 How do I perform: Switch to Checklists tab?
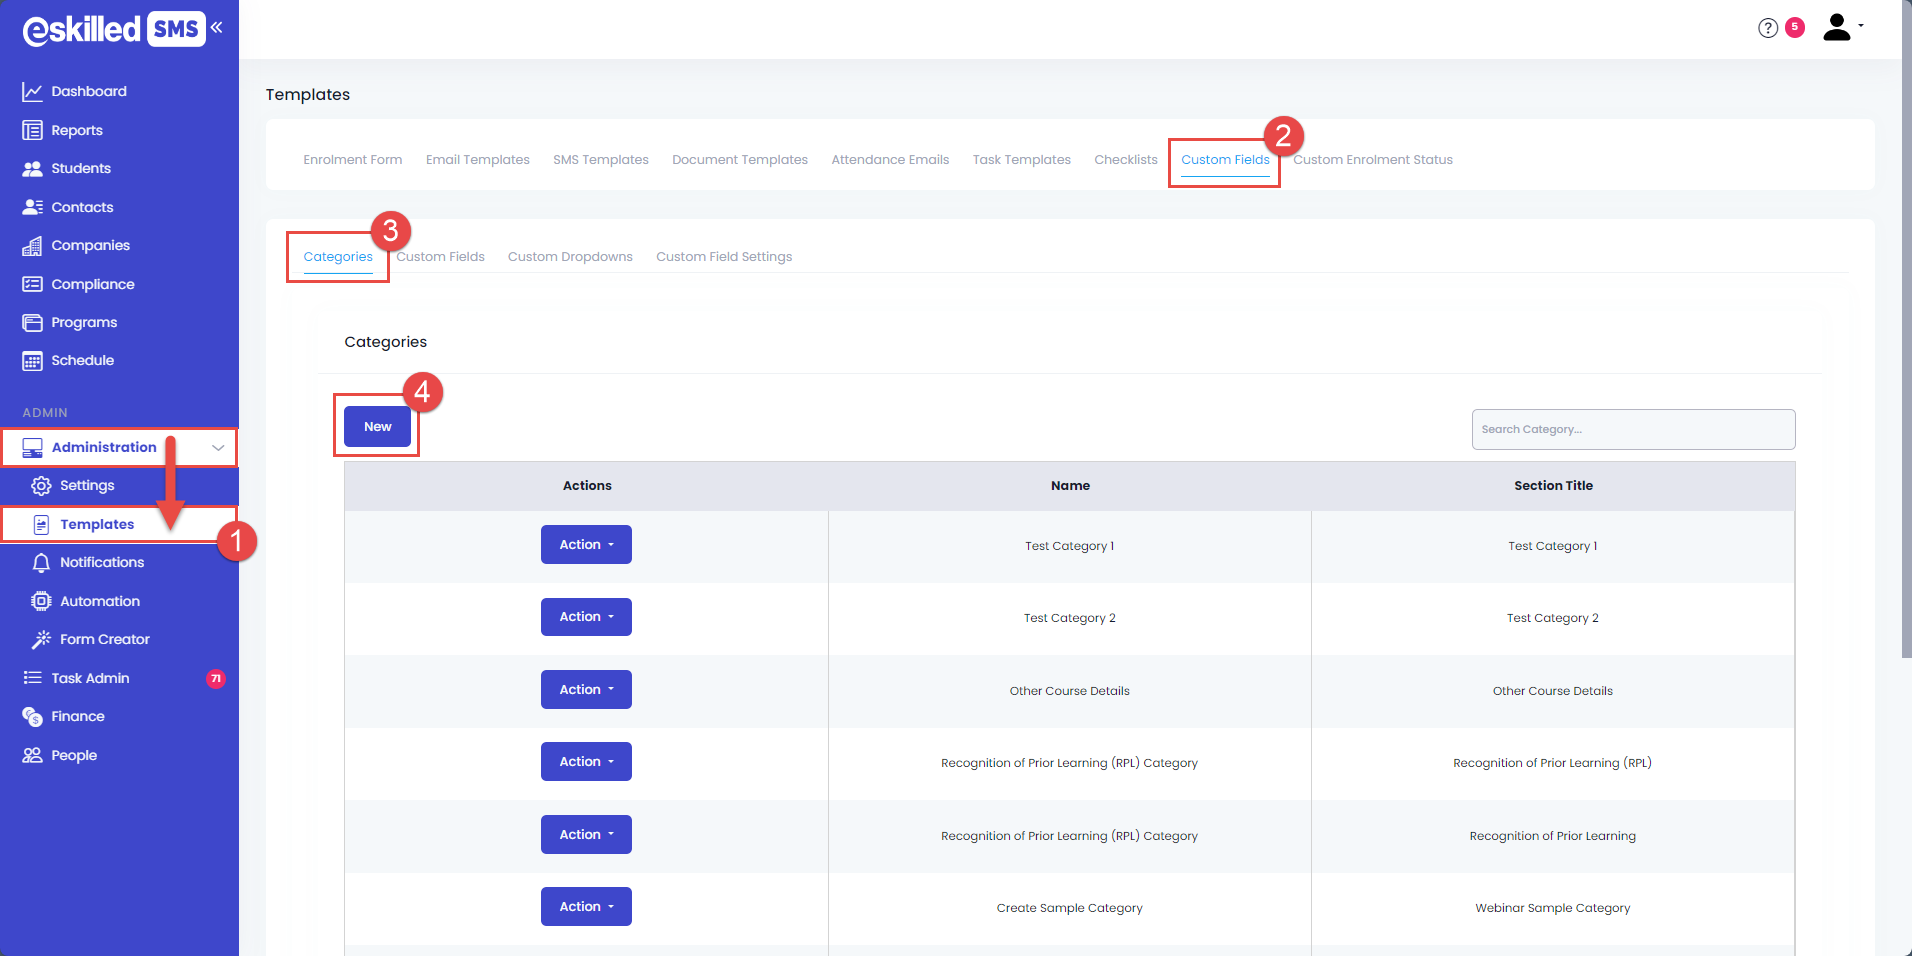tap(1126, 160)
